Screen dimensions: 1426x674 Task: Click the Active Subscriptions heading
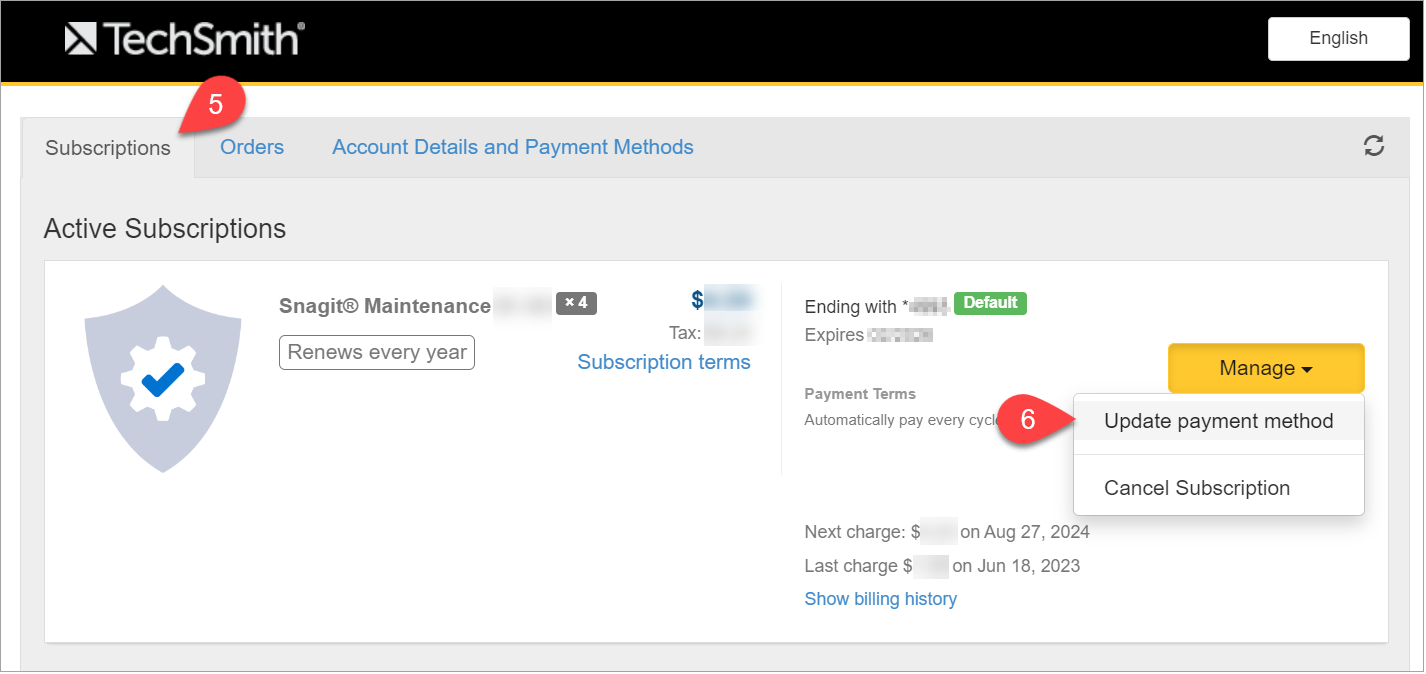pos(164,228)
